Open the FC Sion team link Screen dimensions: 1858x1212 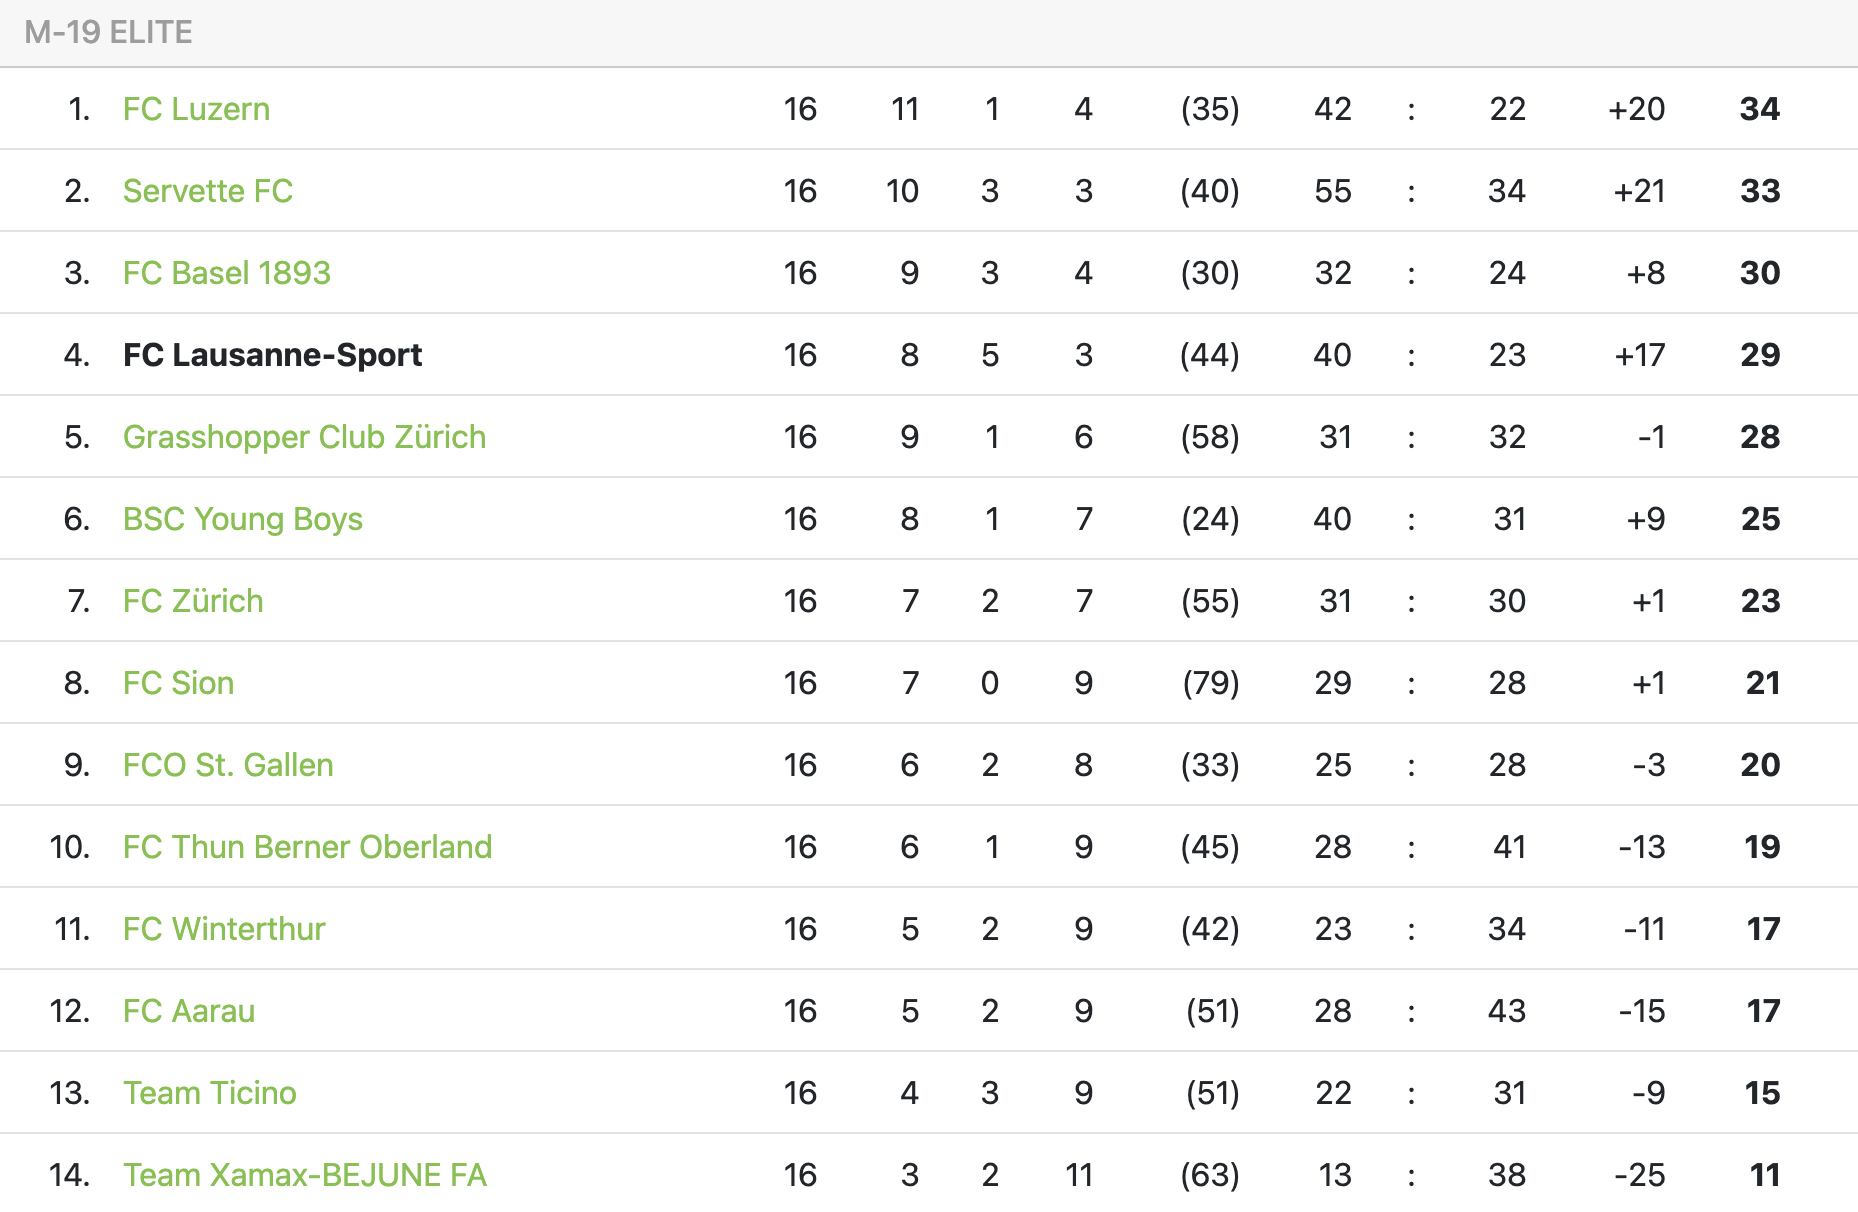click(178, 683)
